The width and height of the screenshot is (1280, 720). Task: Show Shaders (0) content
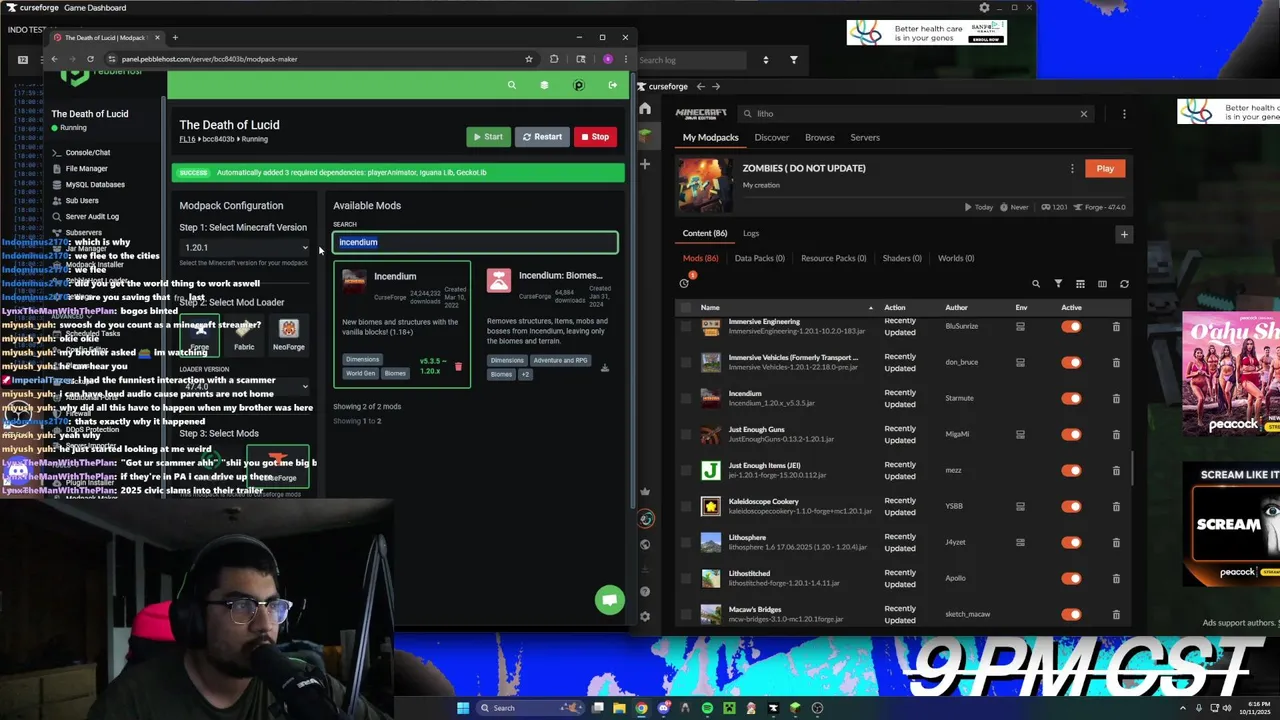tap(902, 259)
